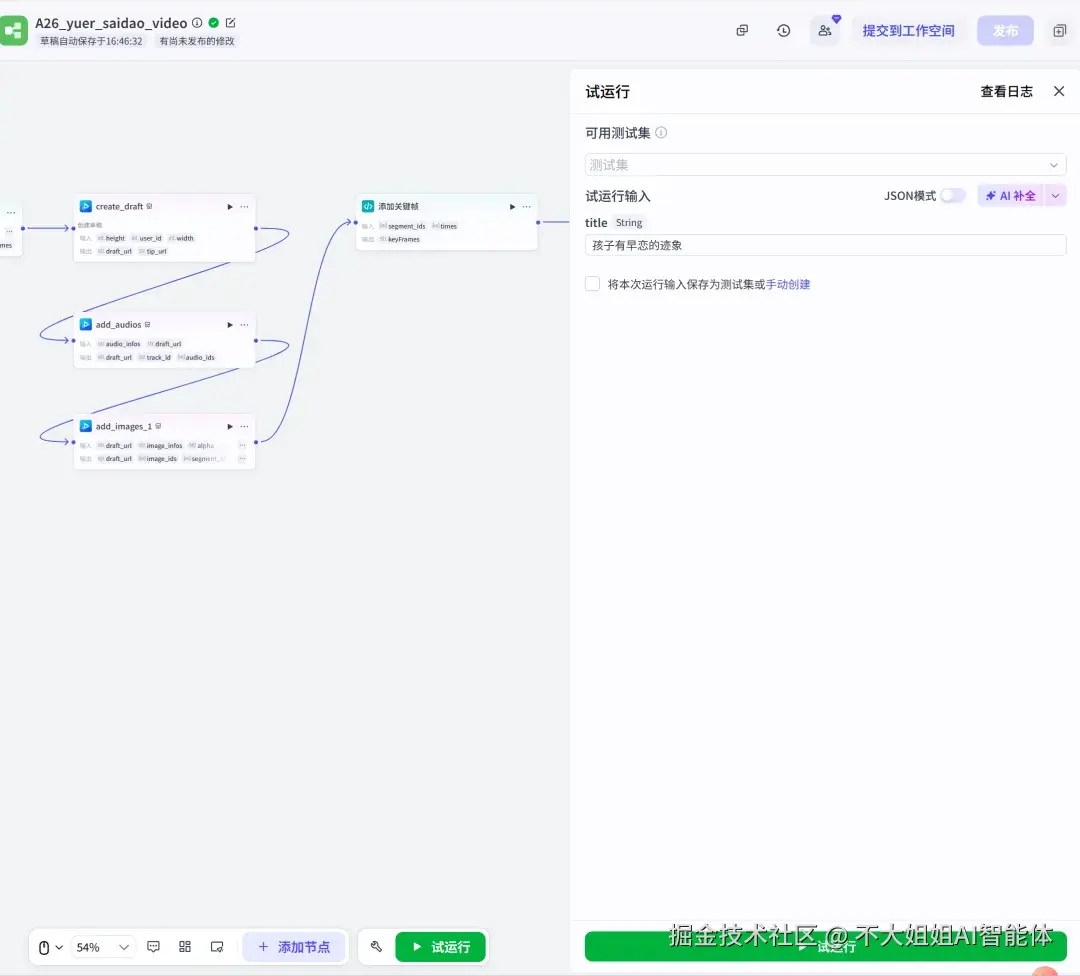Expand hidden outputs on add_images_1 node

(242, 459)
